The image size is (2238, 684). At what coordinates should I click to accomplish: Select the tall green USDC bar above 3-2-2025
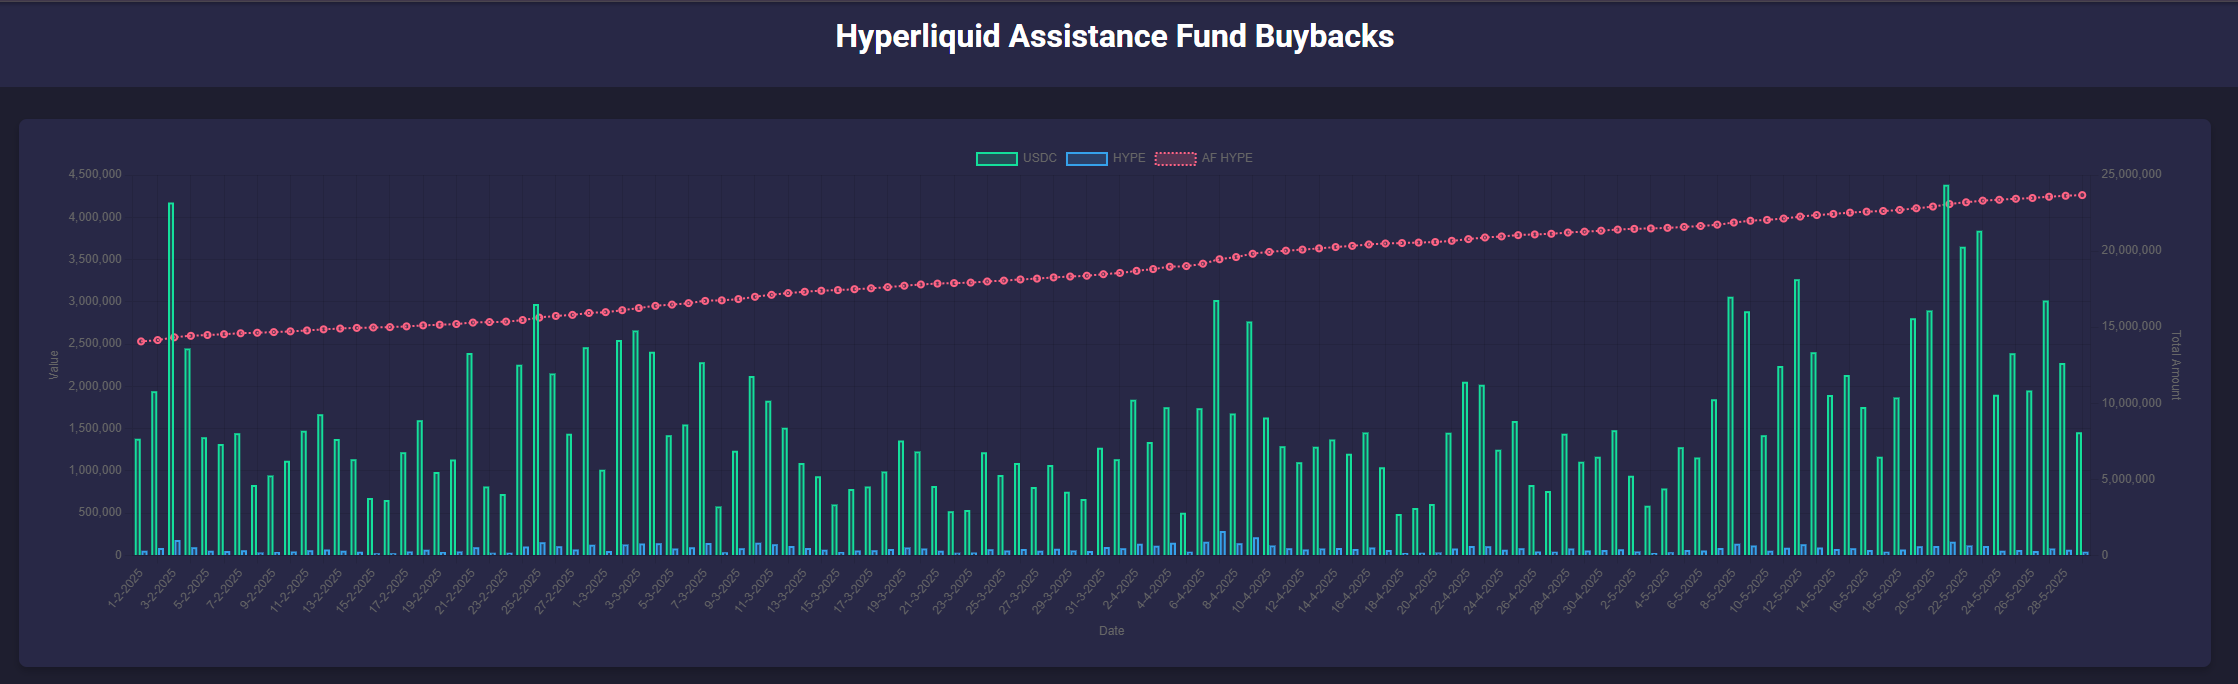[171, 379]
